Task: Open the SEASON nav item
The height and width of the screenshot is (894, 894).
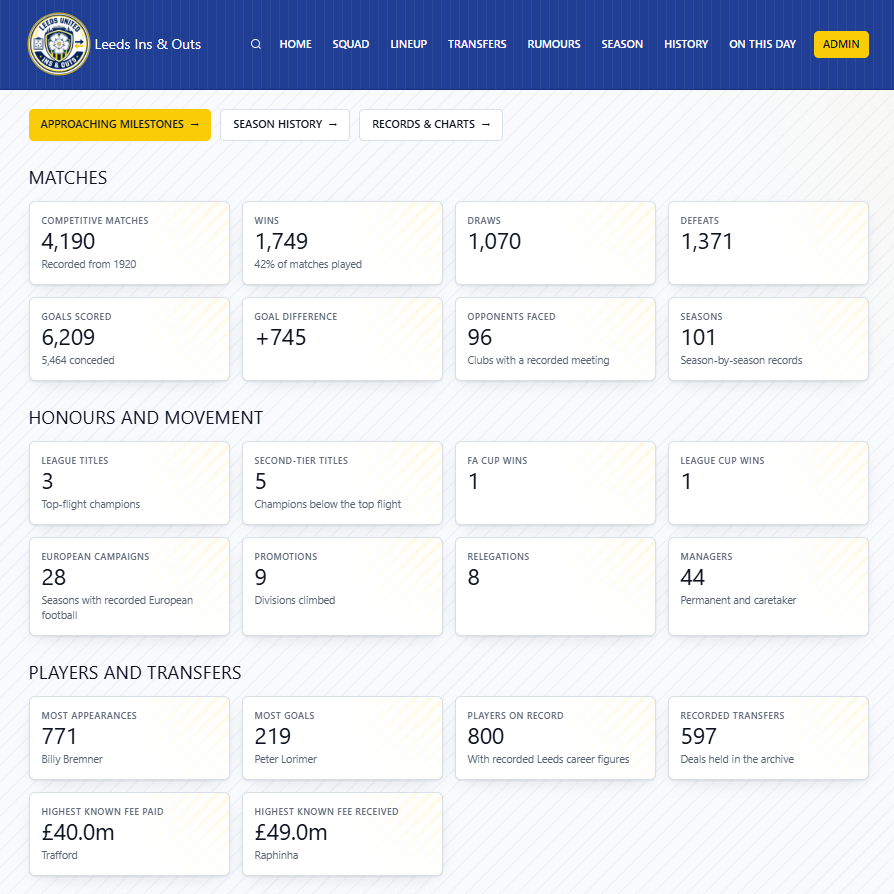Action: pos(622,44)
